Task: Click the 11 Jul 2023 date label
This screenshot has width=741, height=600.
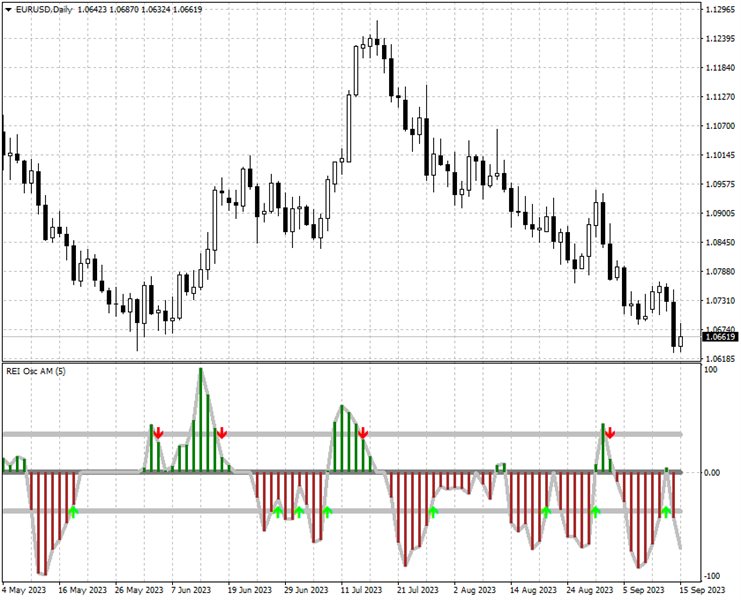Action: pyautogui.click(x=362, y=590)
